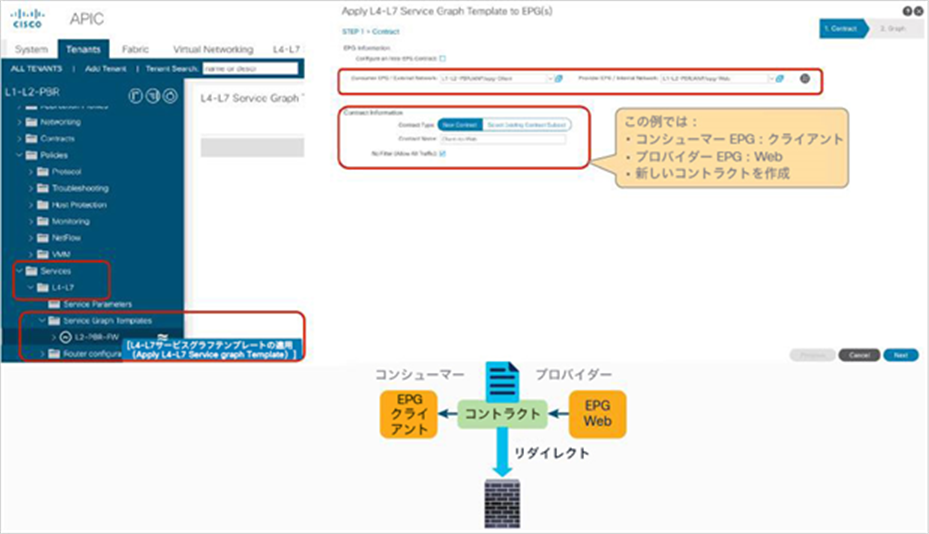Click the dark round add icon after Provider EPG
929x534 pixels.
pos(805,78)
